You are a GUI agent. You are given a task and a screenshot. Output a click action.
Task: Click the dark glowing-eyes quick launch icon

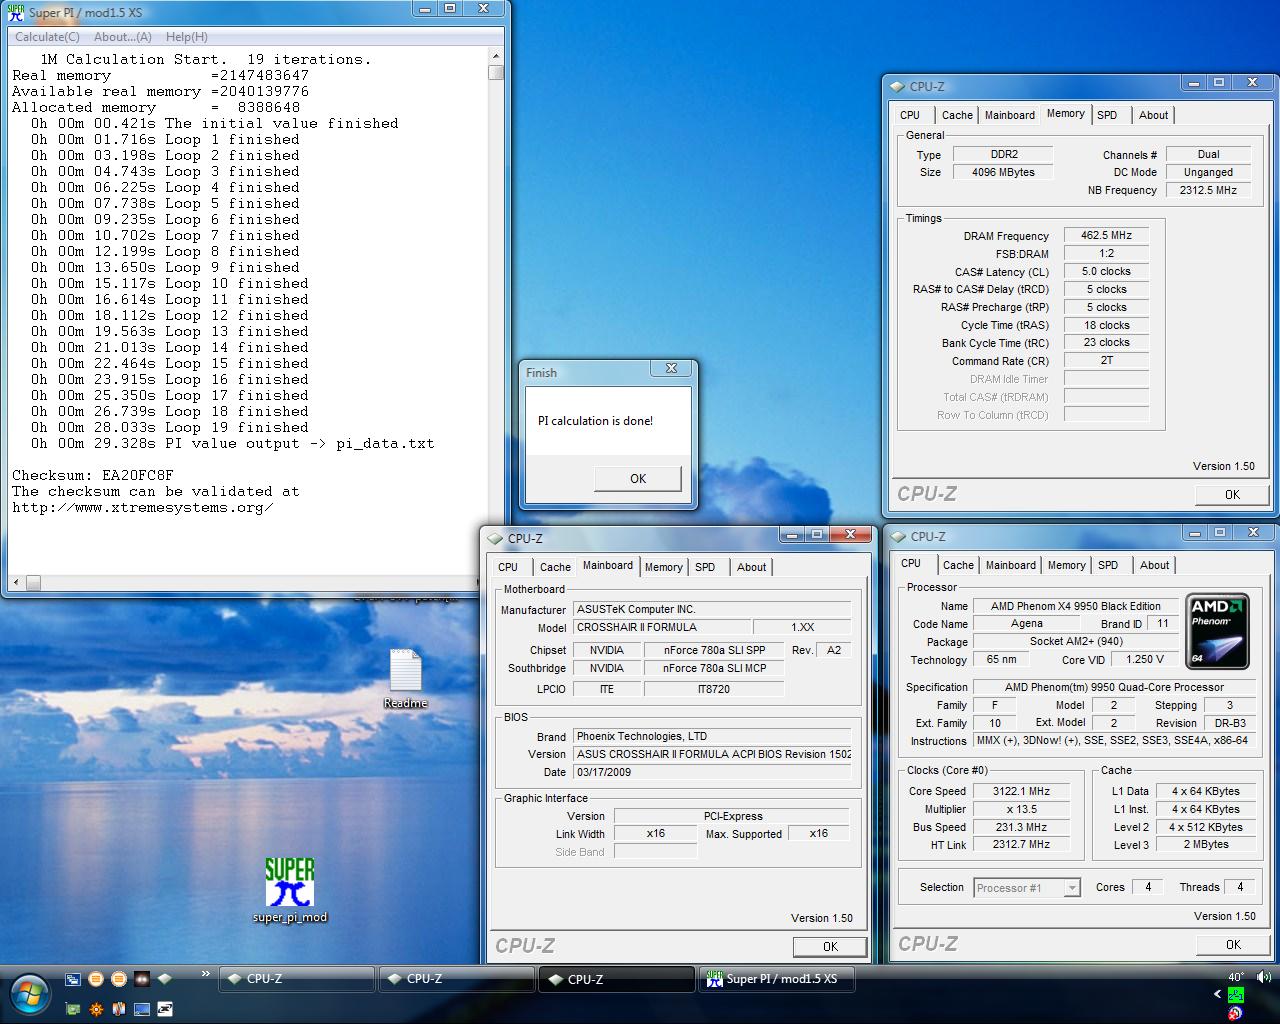142,979
